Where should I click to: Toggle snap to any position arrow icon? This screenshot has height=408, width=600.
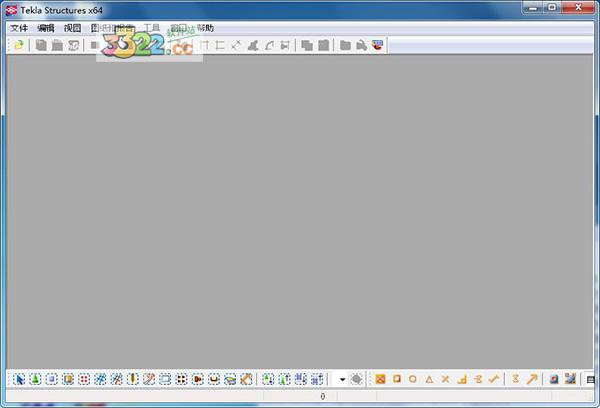(532, 379)
